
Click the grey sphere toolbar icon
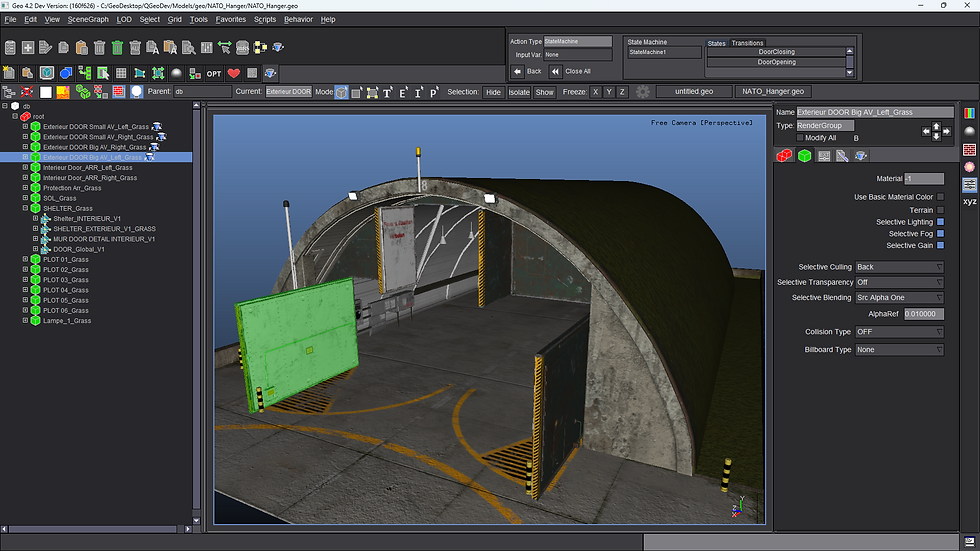tap(177, 73)
